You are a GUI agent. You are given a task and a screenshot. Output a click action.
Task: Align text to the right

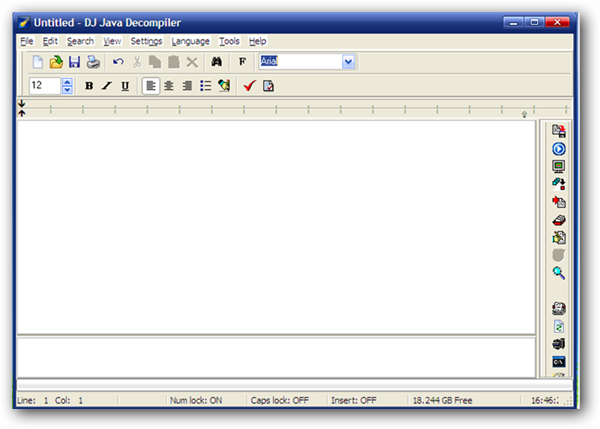pos(187,86)
